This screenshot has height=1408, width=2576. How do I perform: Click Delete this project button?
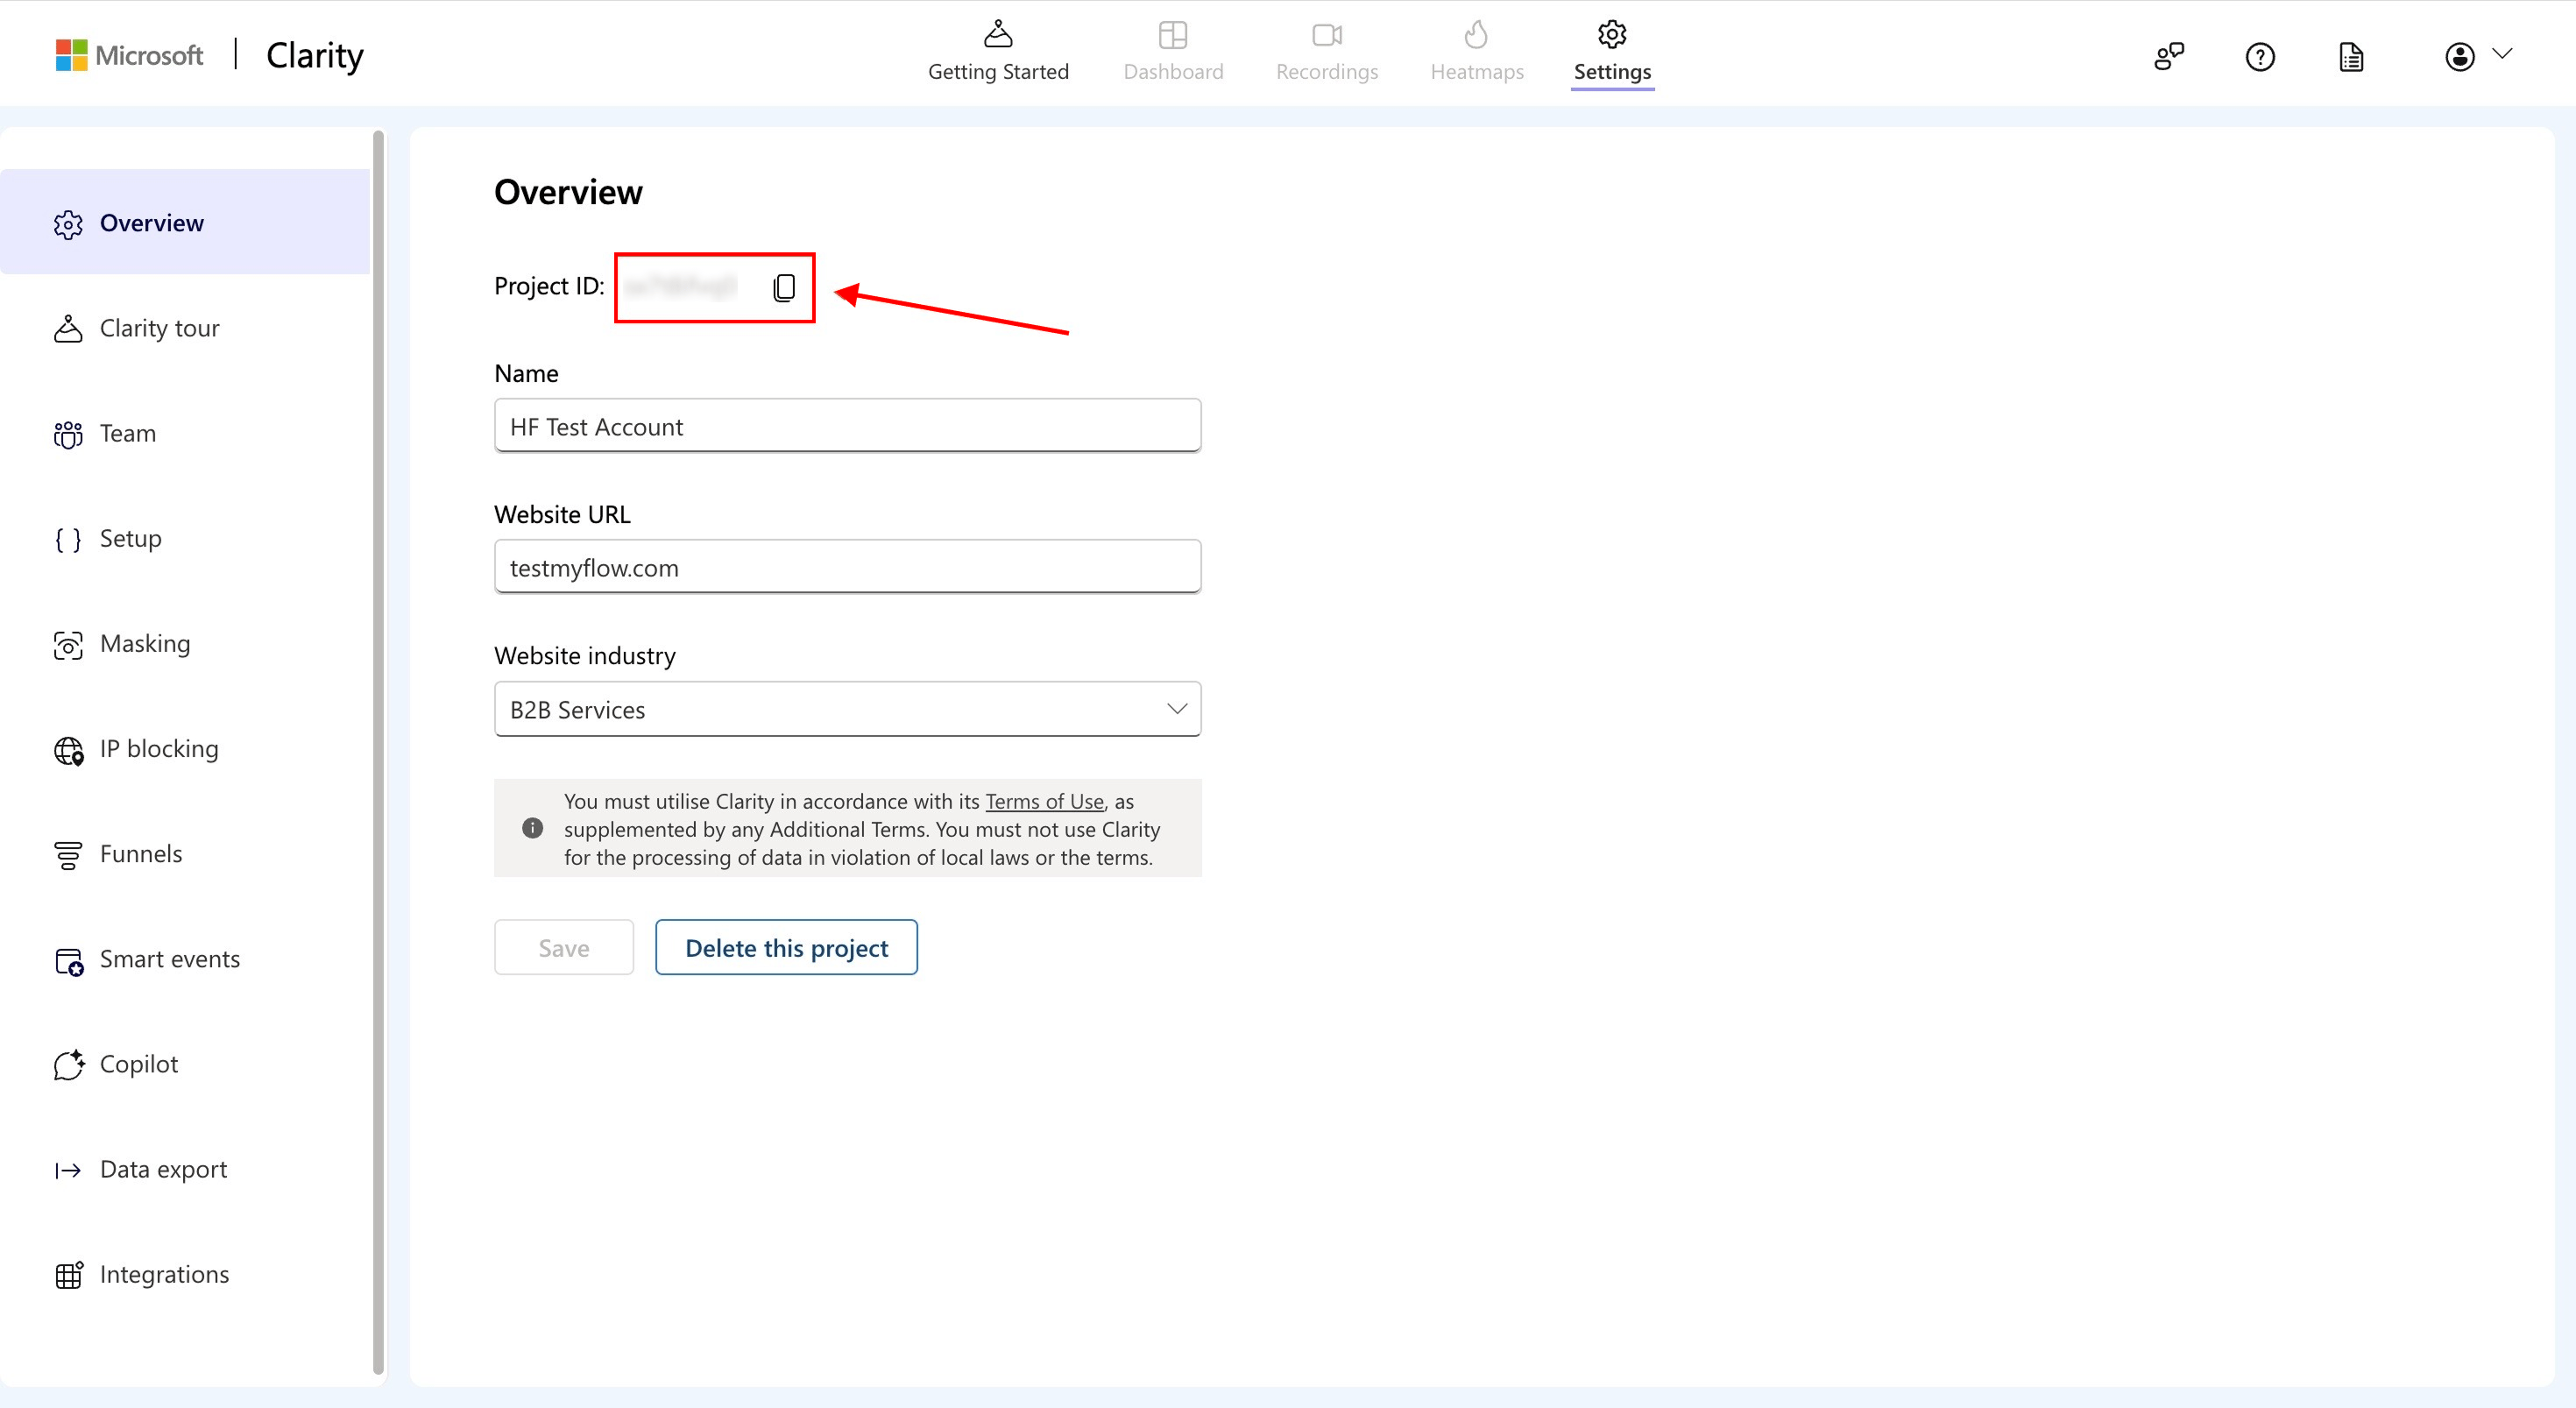coord(786,947)
